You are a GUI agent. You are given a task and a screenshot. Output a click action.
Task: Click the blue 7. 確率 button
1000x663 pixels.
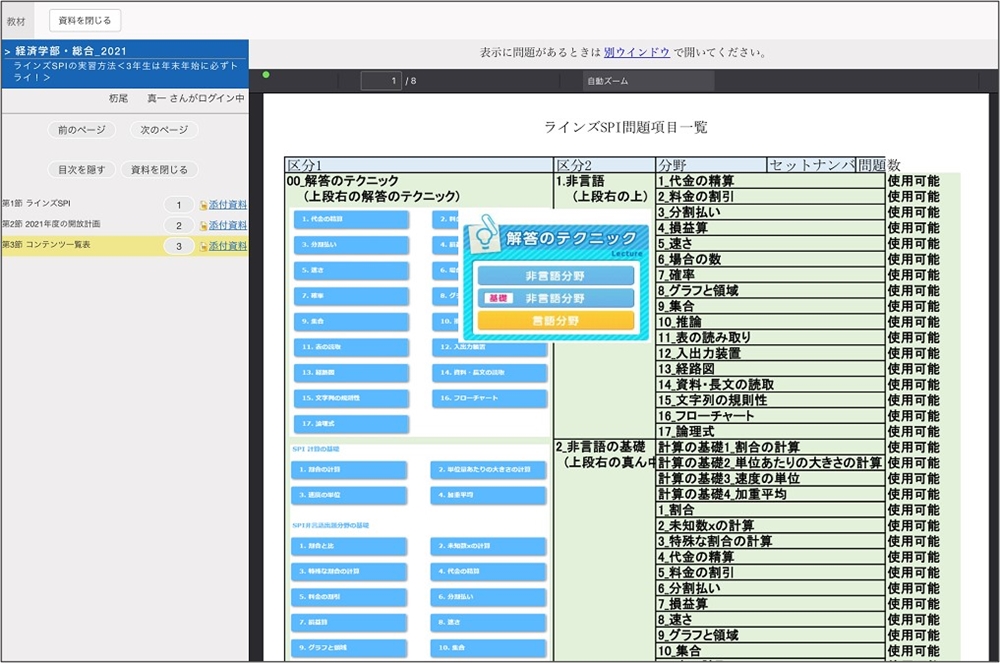tap(351, 296)
